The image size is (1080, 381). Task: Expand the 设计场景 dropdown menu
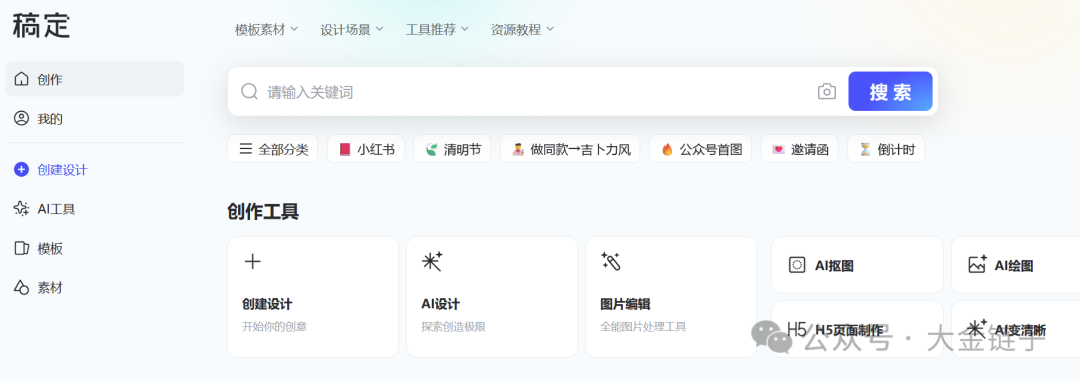[x=351, y=30]
